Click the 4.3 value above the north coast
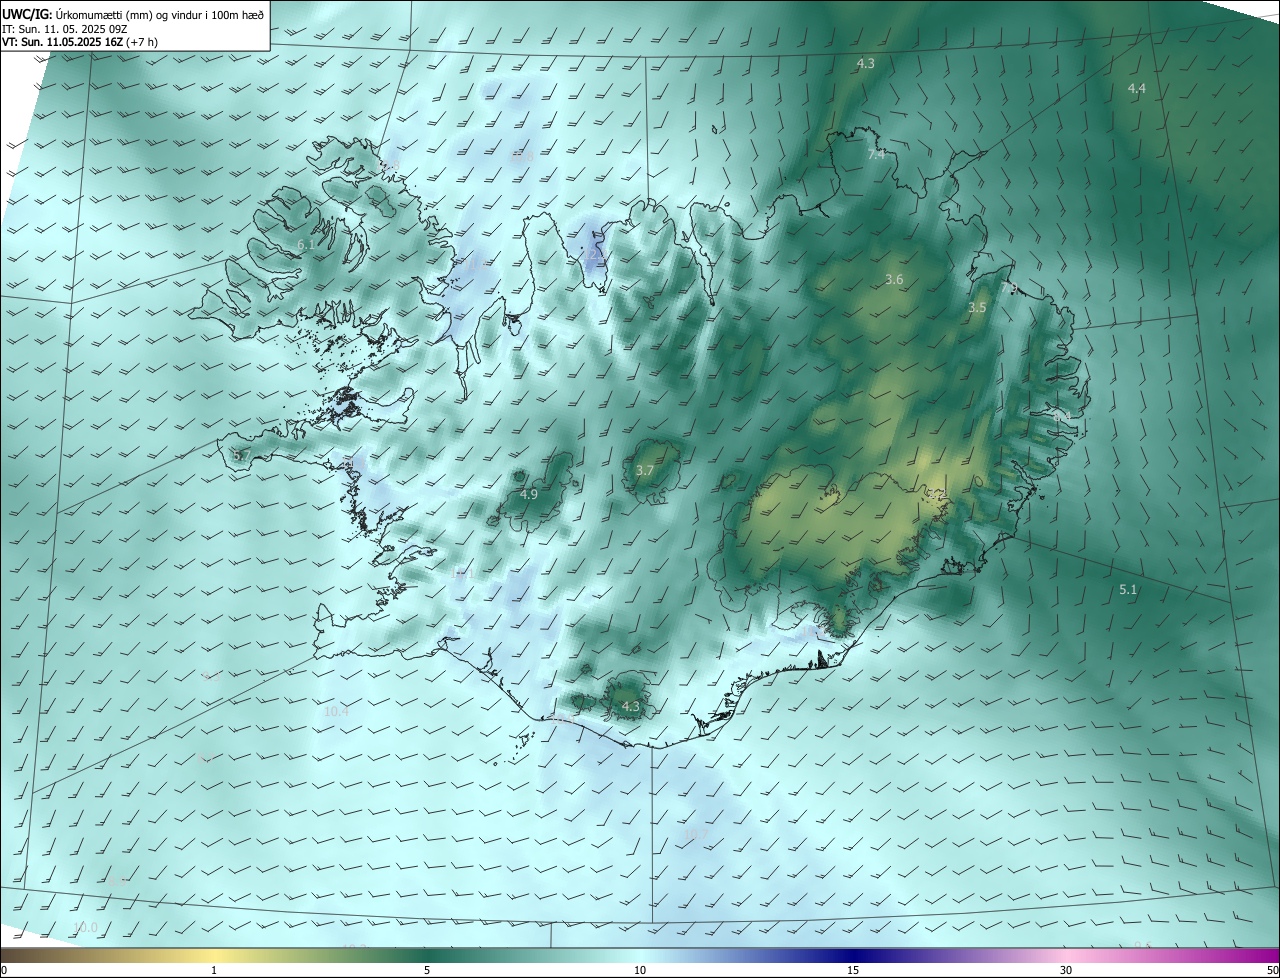 tap(866, 64)
